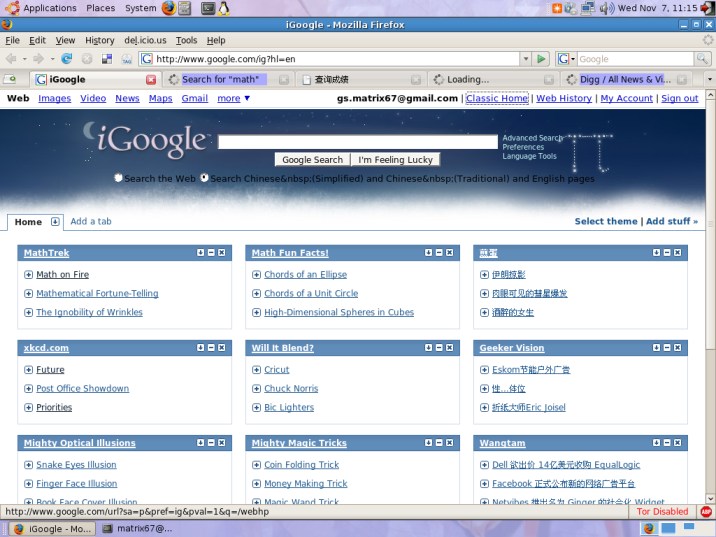Viewport: 716px width, 537px height.
Task: Click the search magnifier icon
Action: [702, 58]
